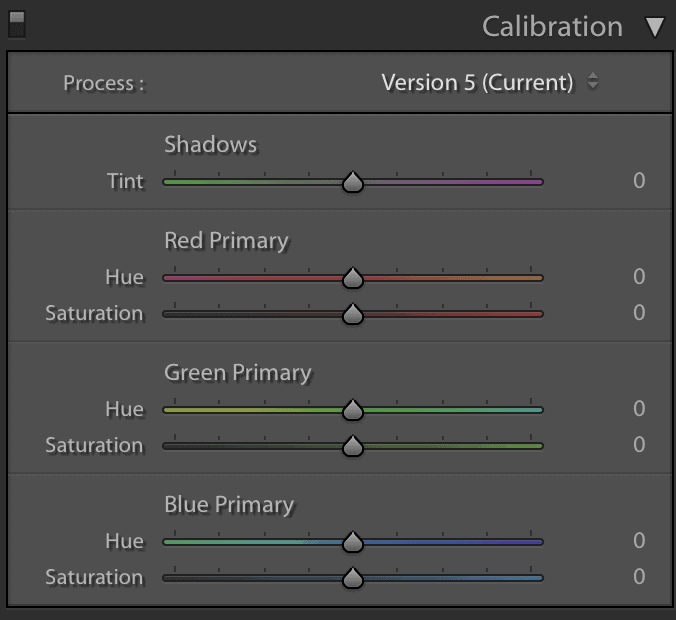Click the Process label
The width and height of the screenshot is (676, 620).
coord(103,83)
